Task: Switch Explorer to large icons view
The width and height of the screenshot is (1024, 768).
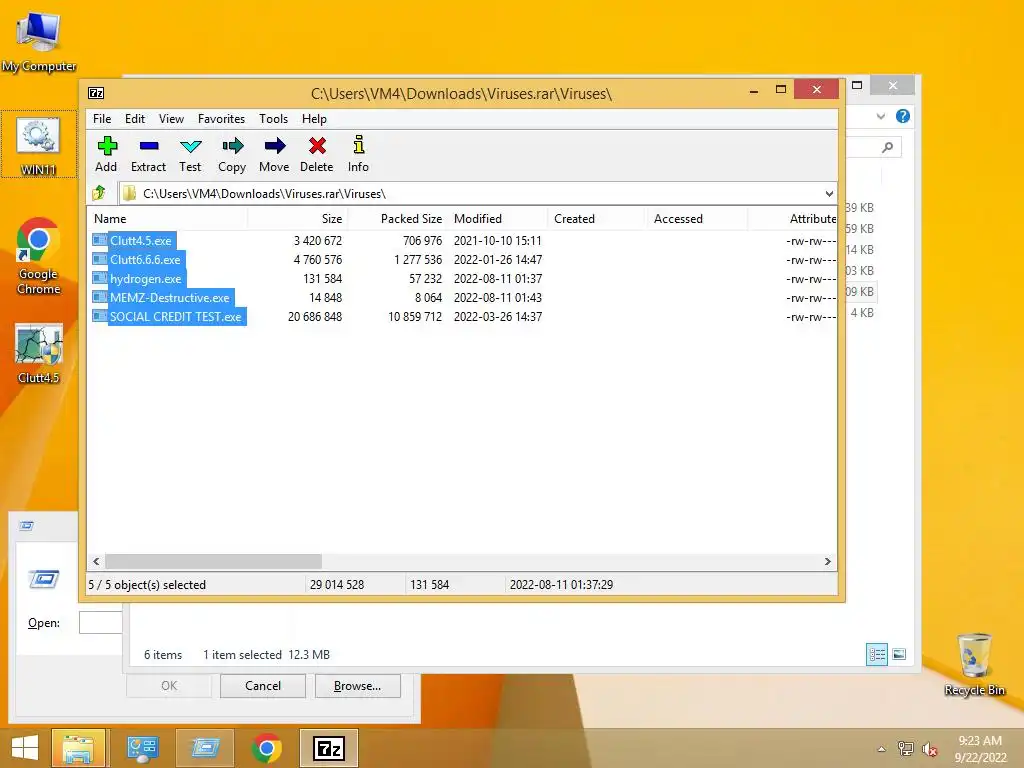Action: 899,654
